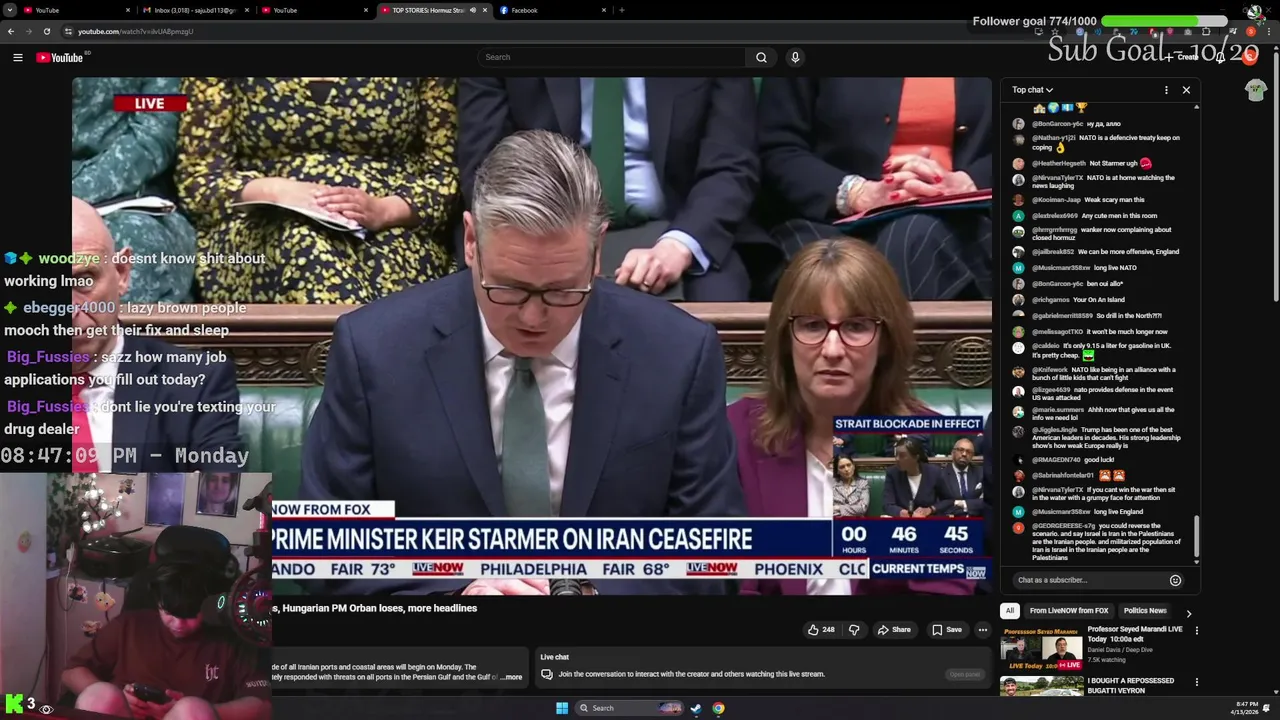Expand video description with ...more

point(511,677)
